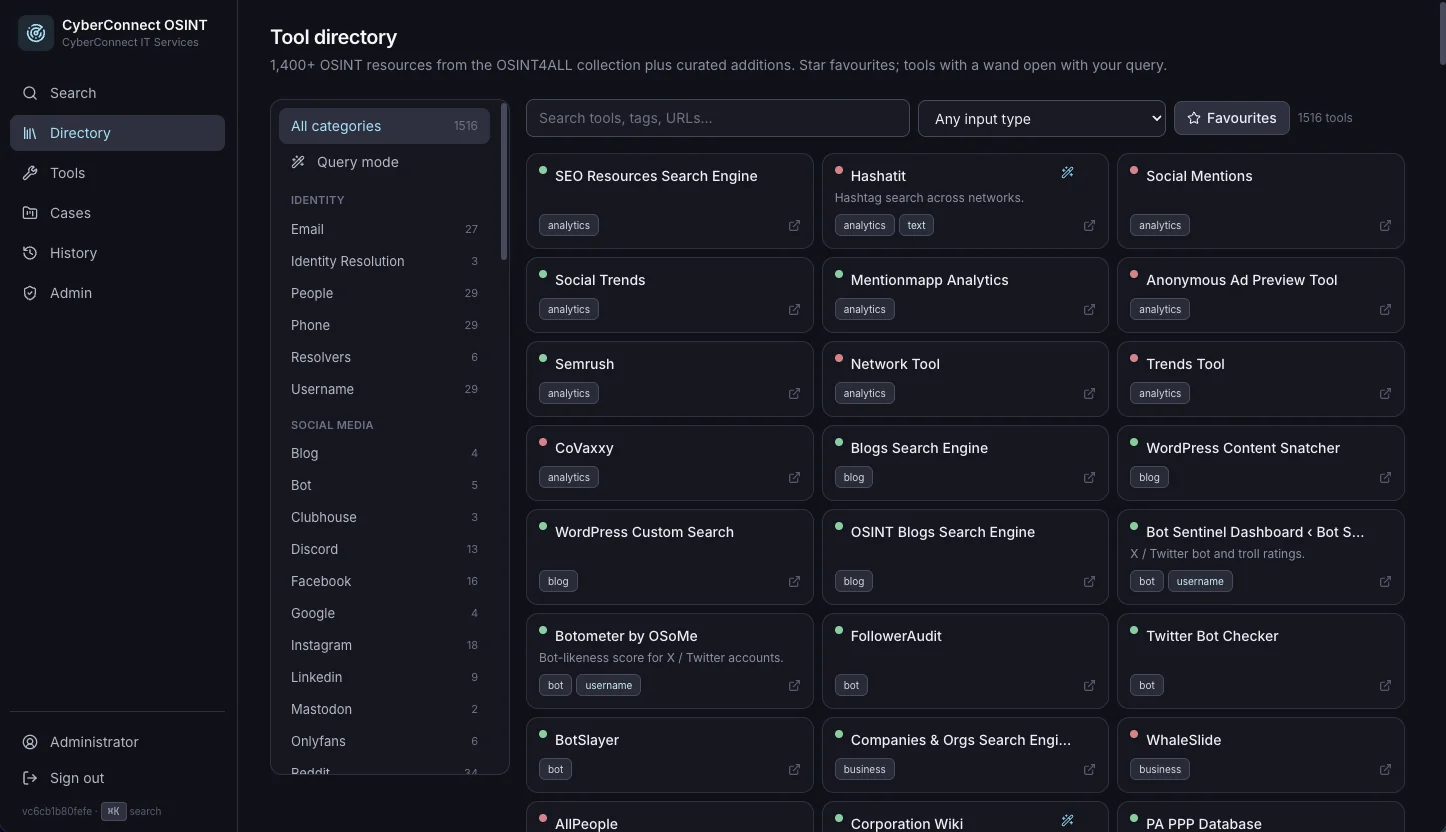
Task: Click the page scrollbar thumb
Action: click(x=1441, y=33)
